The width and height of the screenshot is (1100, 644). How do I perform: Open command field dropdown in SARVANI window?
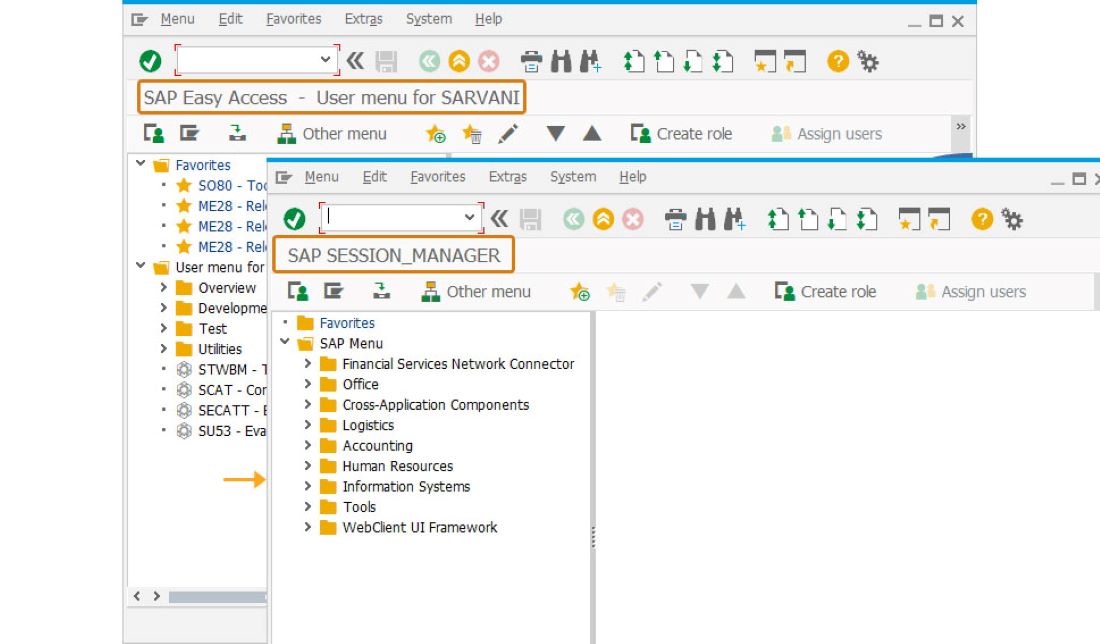[325, 59]
